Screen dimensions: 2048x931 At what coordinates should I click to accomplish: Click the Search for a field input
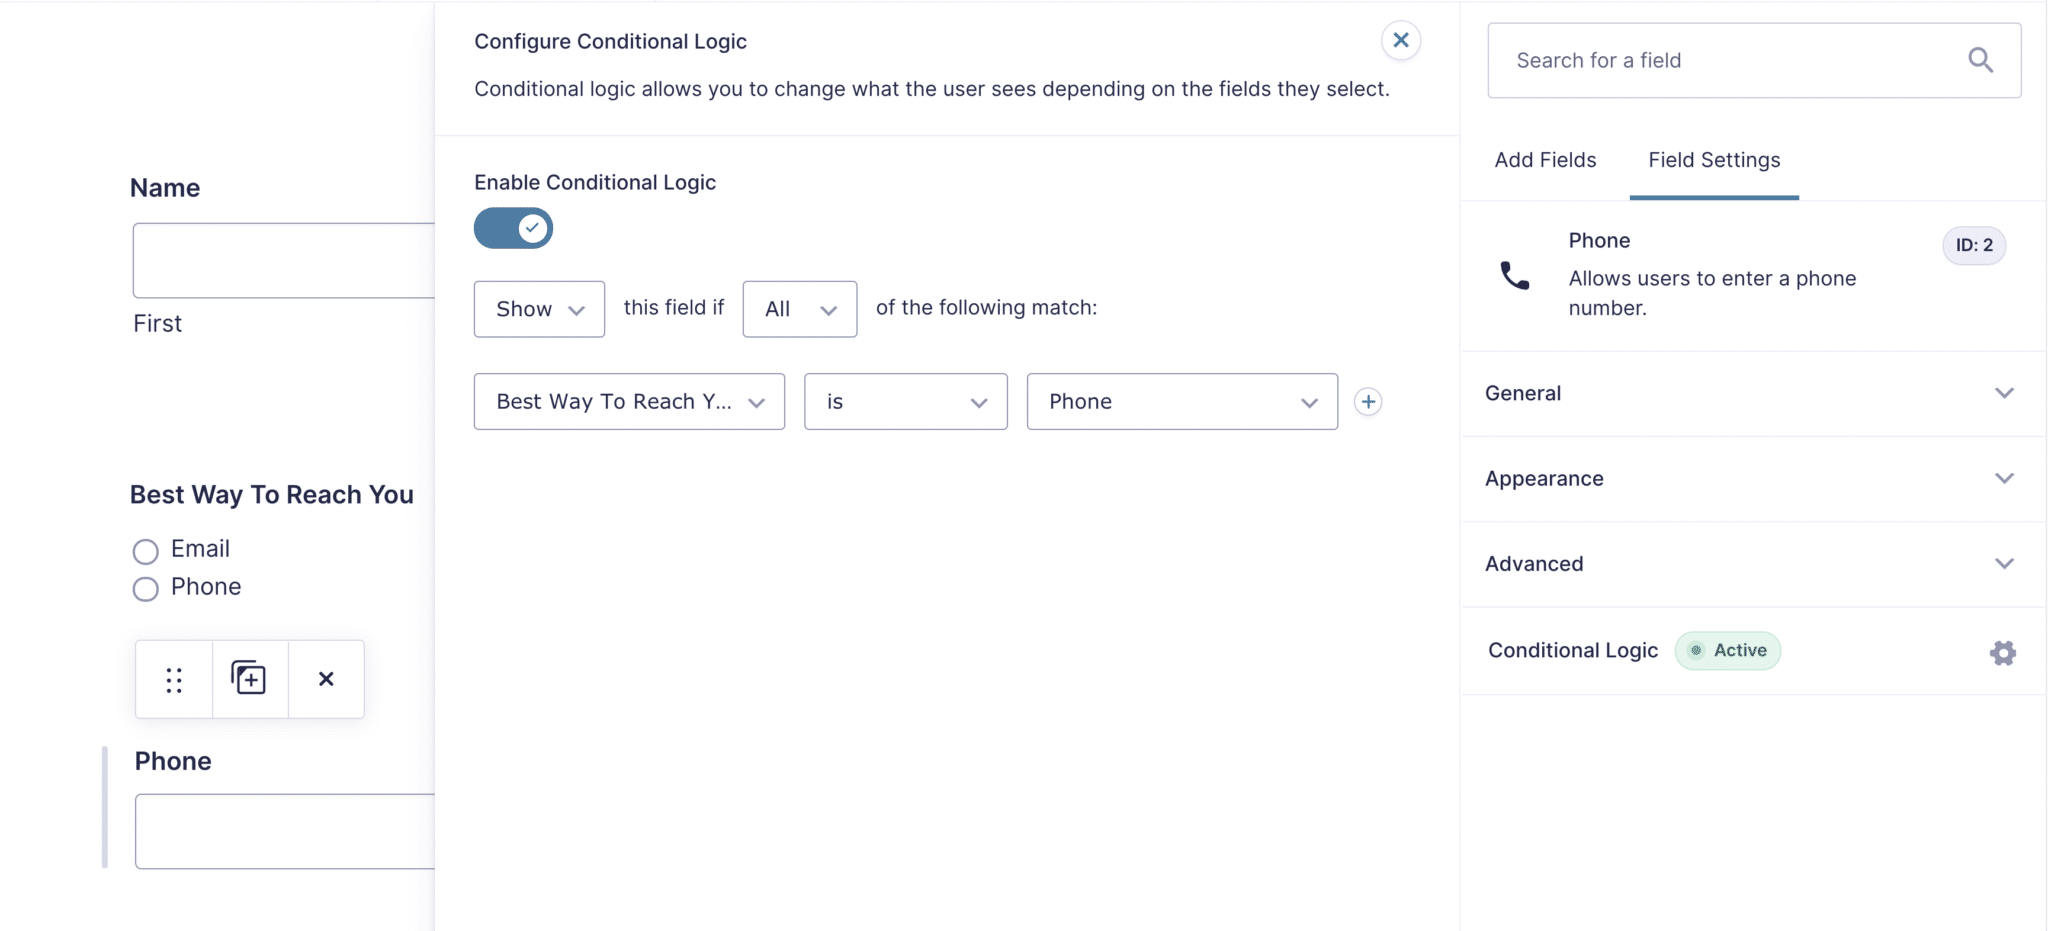point(1730,60)
